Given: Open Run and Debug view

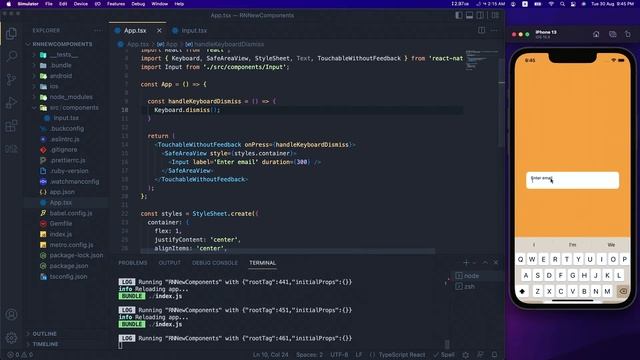Looking at the screenshot, I should click(x=11, y=102).
